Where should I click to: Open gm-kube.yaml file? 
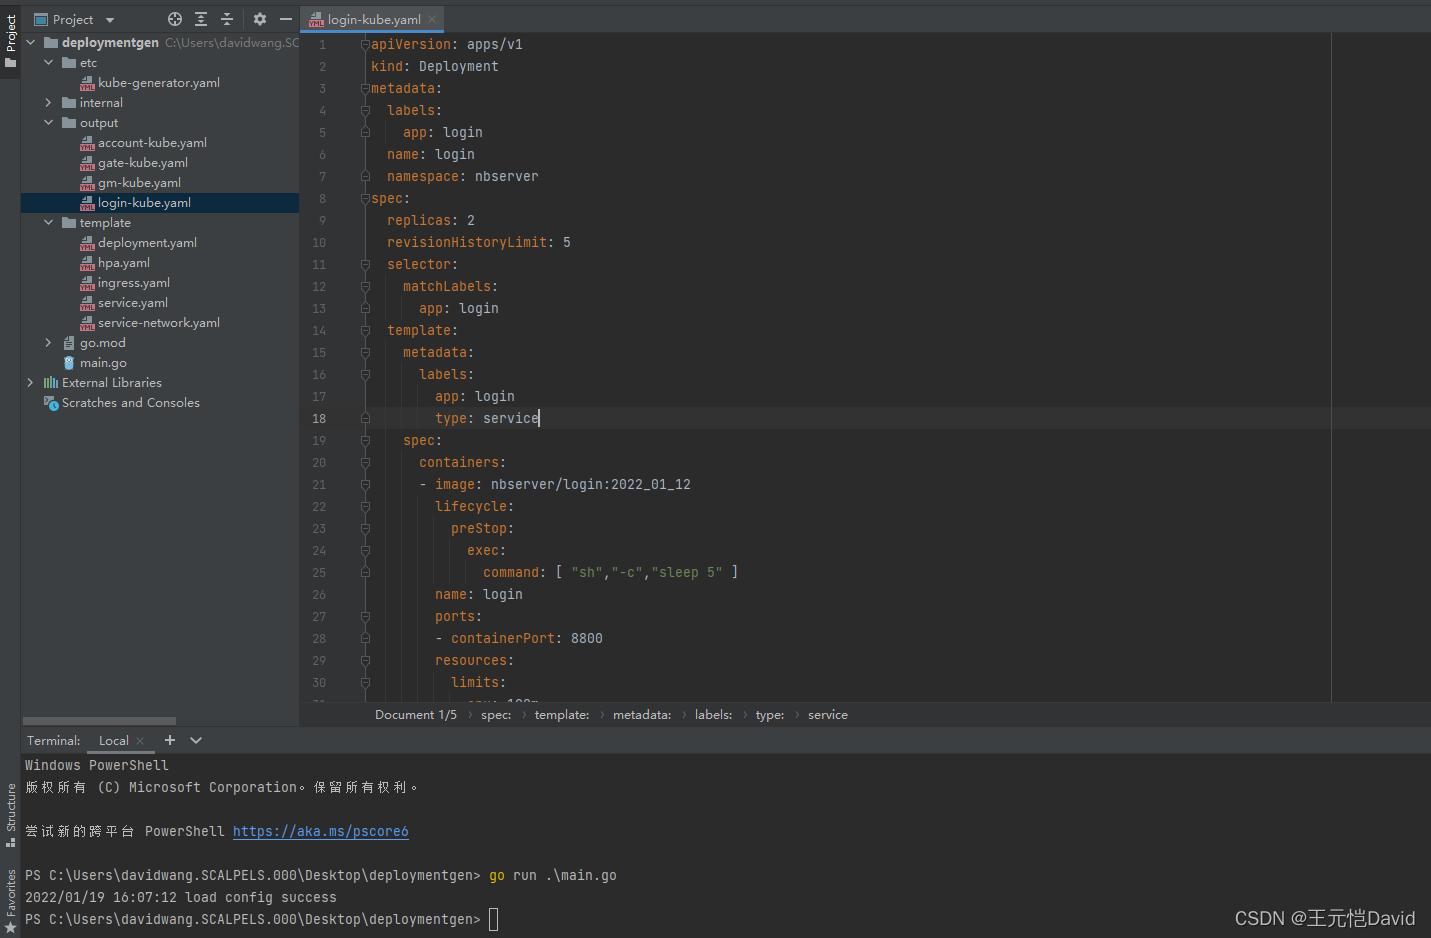tap(139, 183)
